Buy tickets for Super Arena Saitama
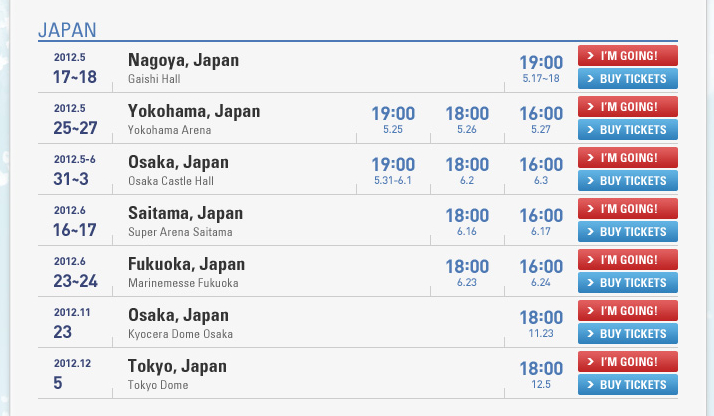 pos(627,232)
